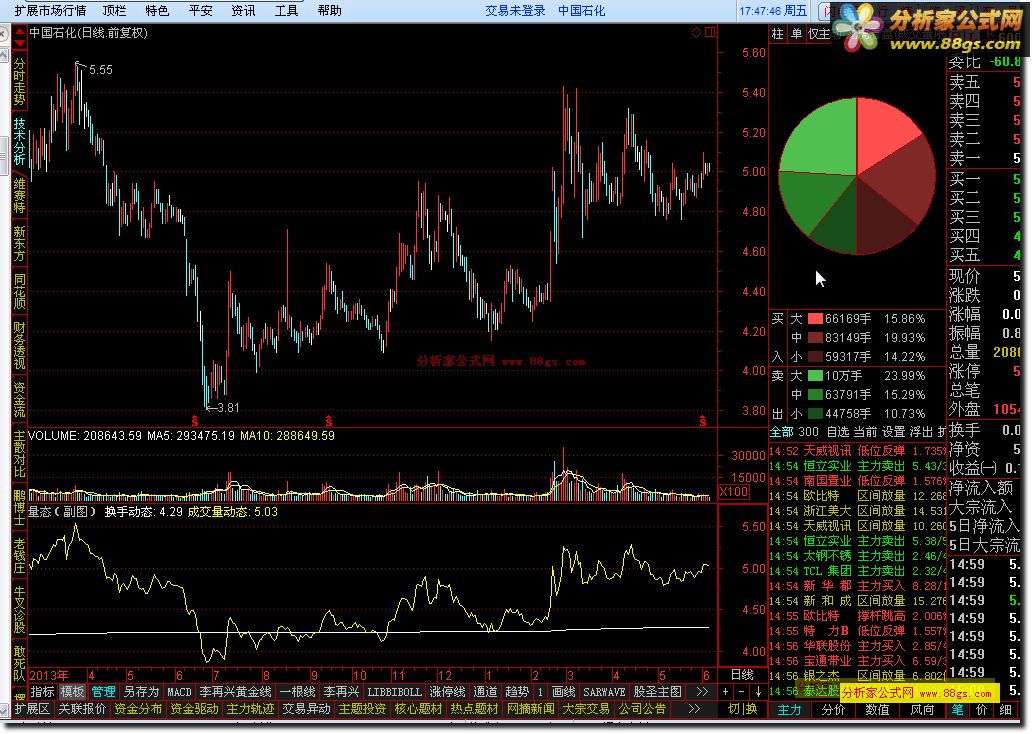The height and width of the screenshot is (734, 1032).
Task: Click the red 买入大 66169手 color swatch
Action: [x=815, y=319]
